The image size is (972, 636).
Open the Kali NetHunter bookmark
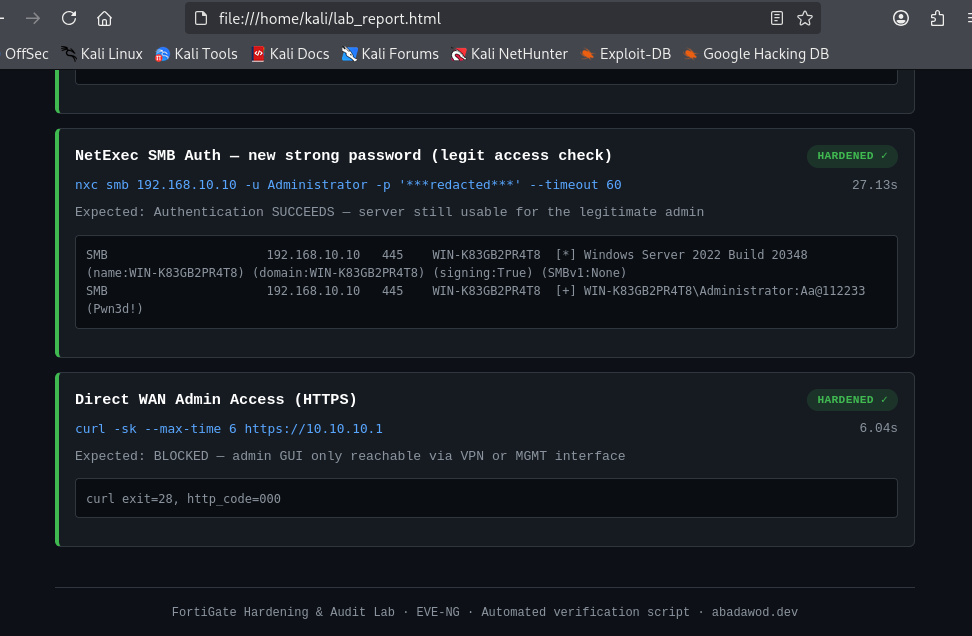coord(510,54)
